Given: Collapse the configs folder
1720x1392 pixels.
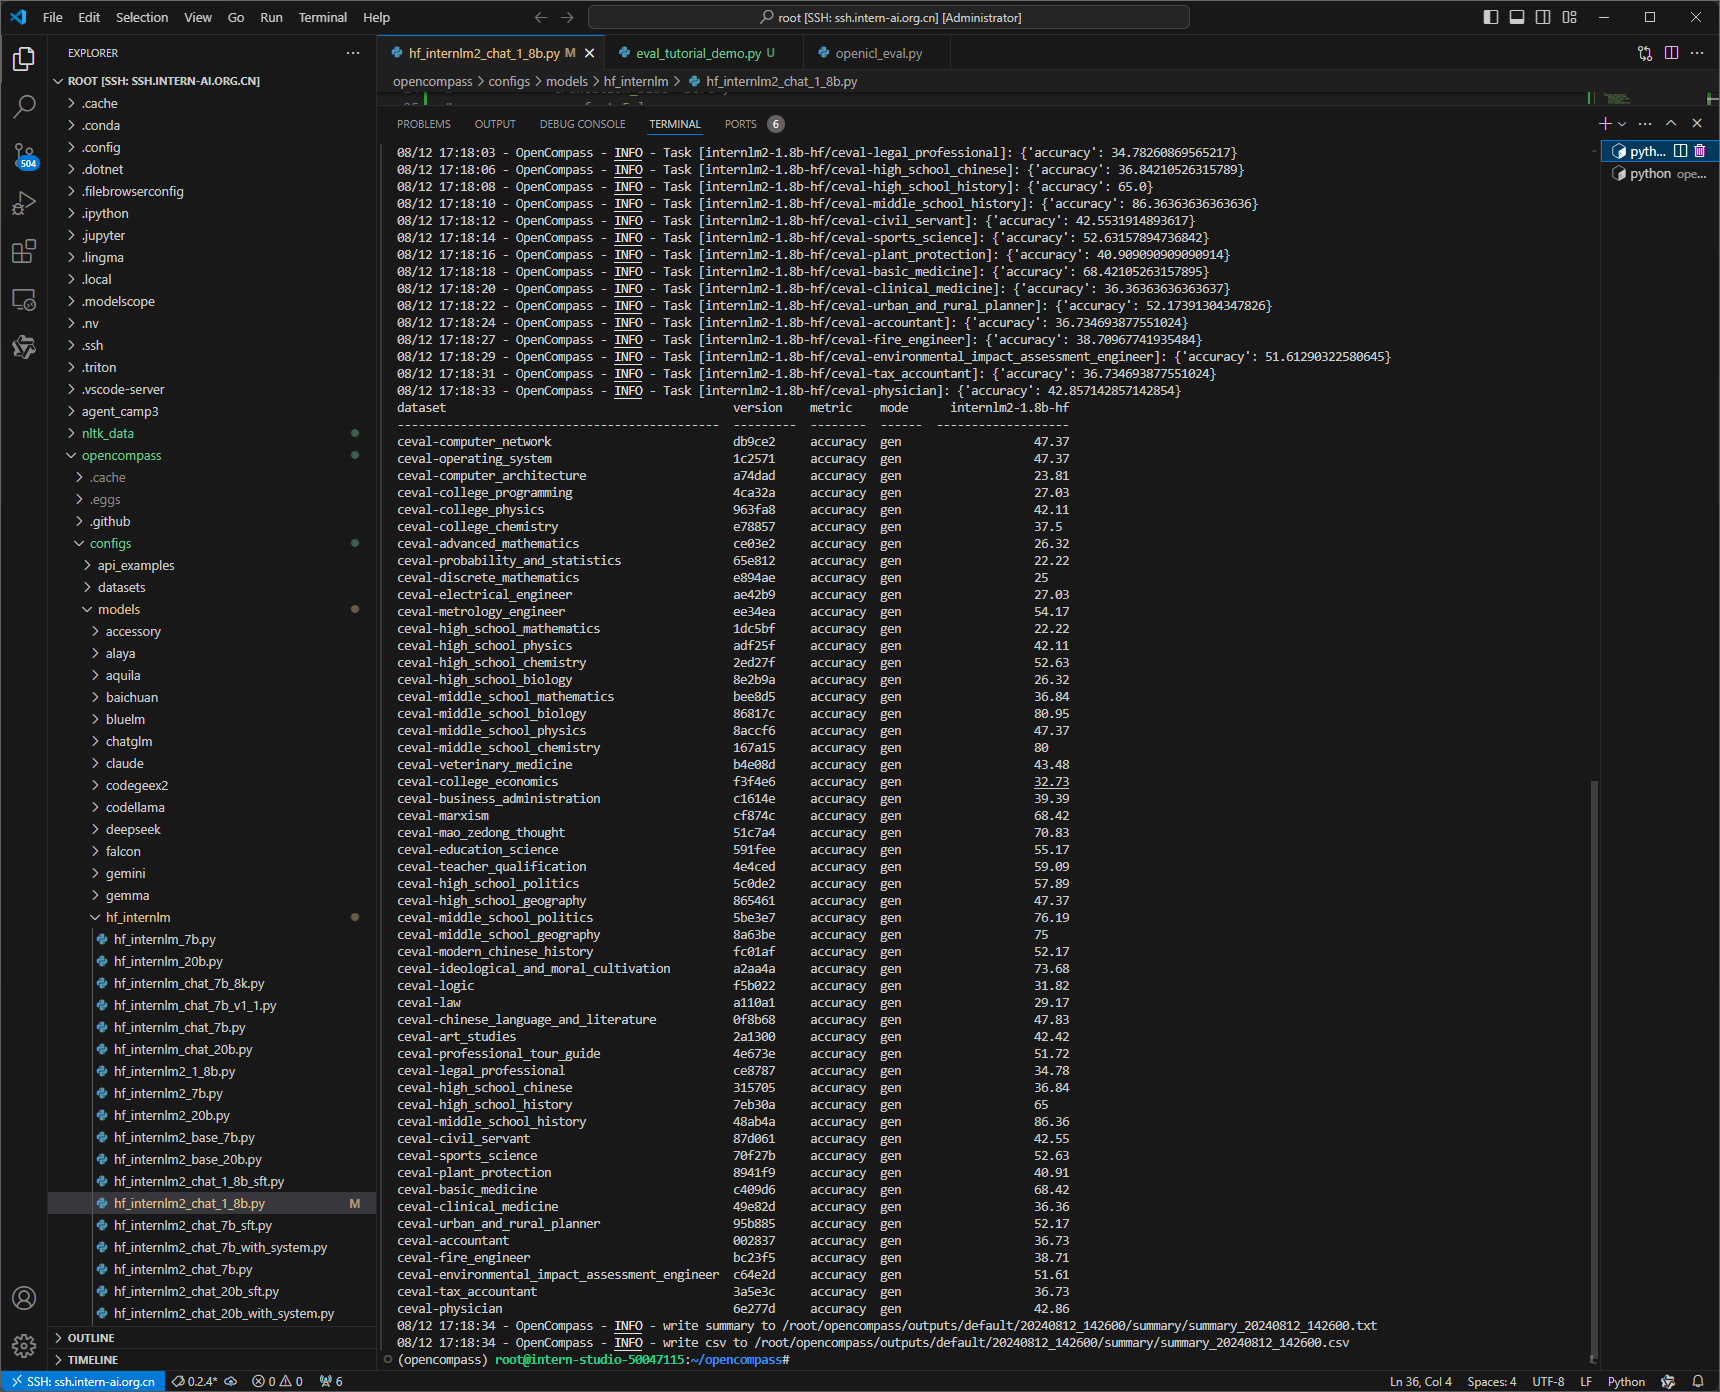Looking at the screenshot, I should click(212, 543).
